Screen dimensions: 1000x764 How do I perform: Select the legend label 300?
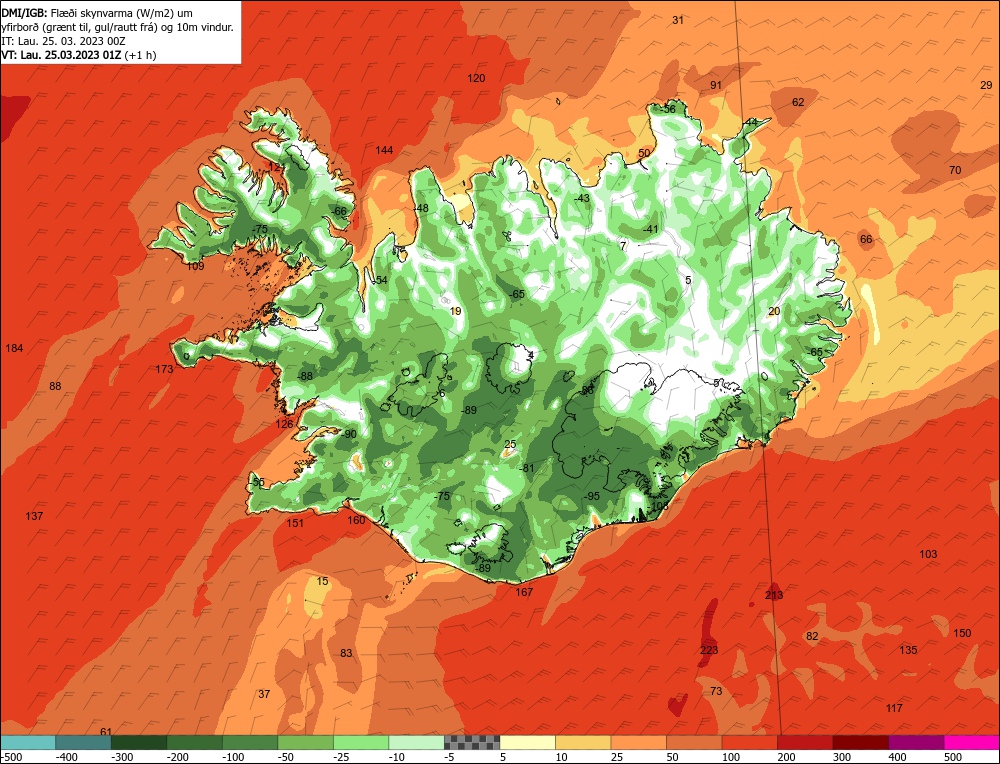point(842,757)
